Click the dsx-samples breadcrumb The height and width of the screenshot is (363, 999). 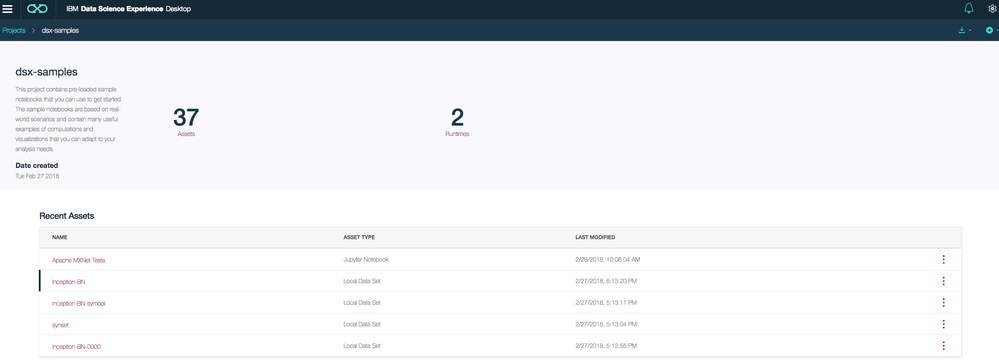coord(60,30)
